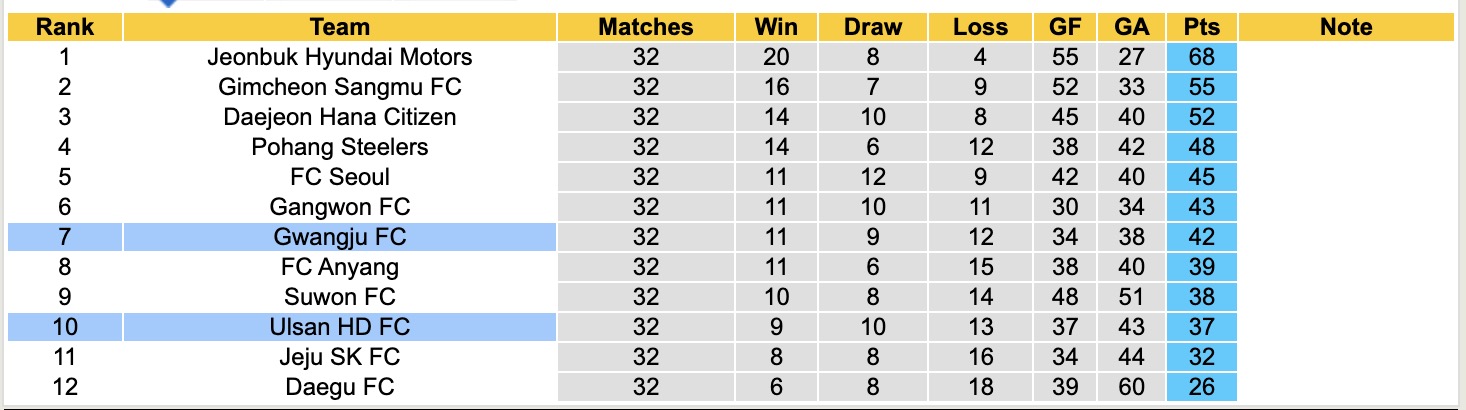This screenshot has width=1466, height=410.
Task: Click the Win column header
Action: tap(775, 27)
